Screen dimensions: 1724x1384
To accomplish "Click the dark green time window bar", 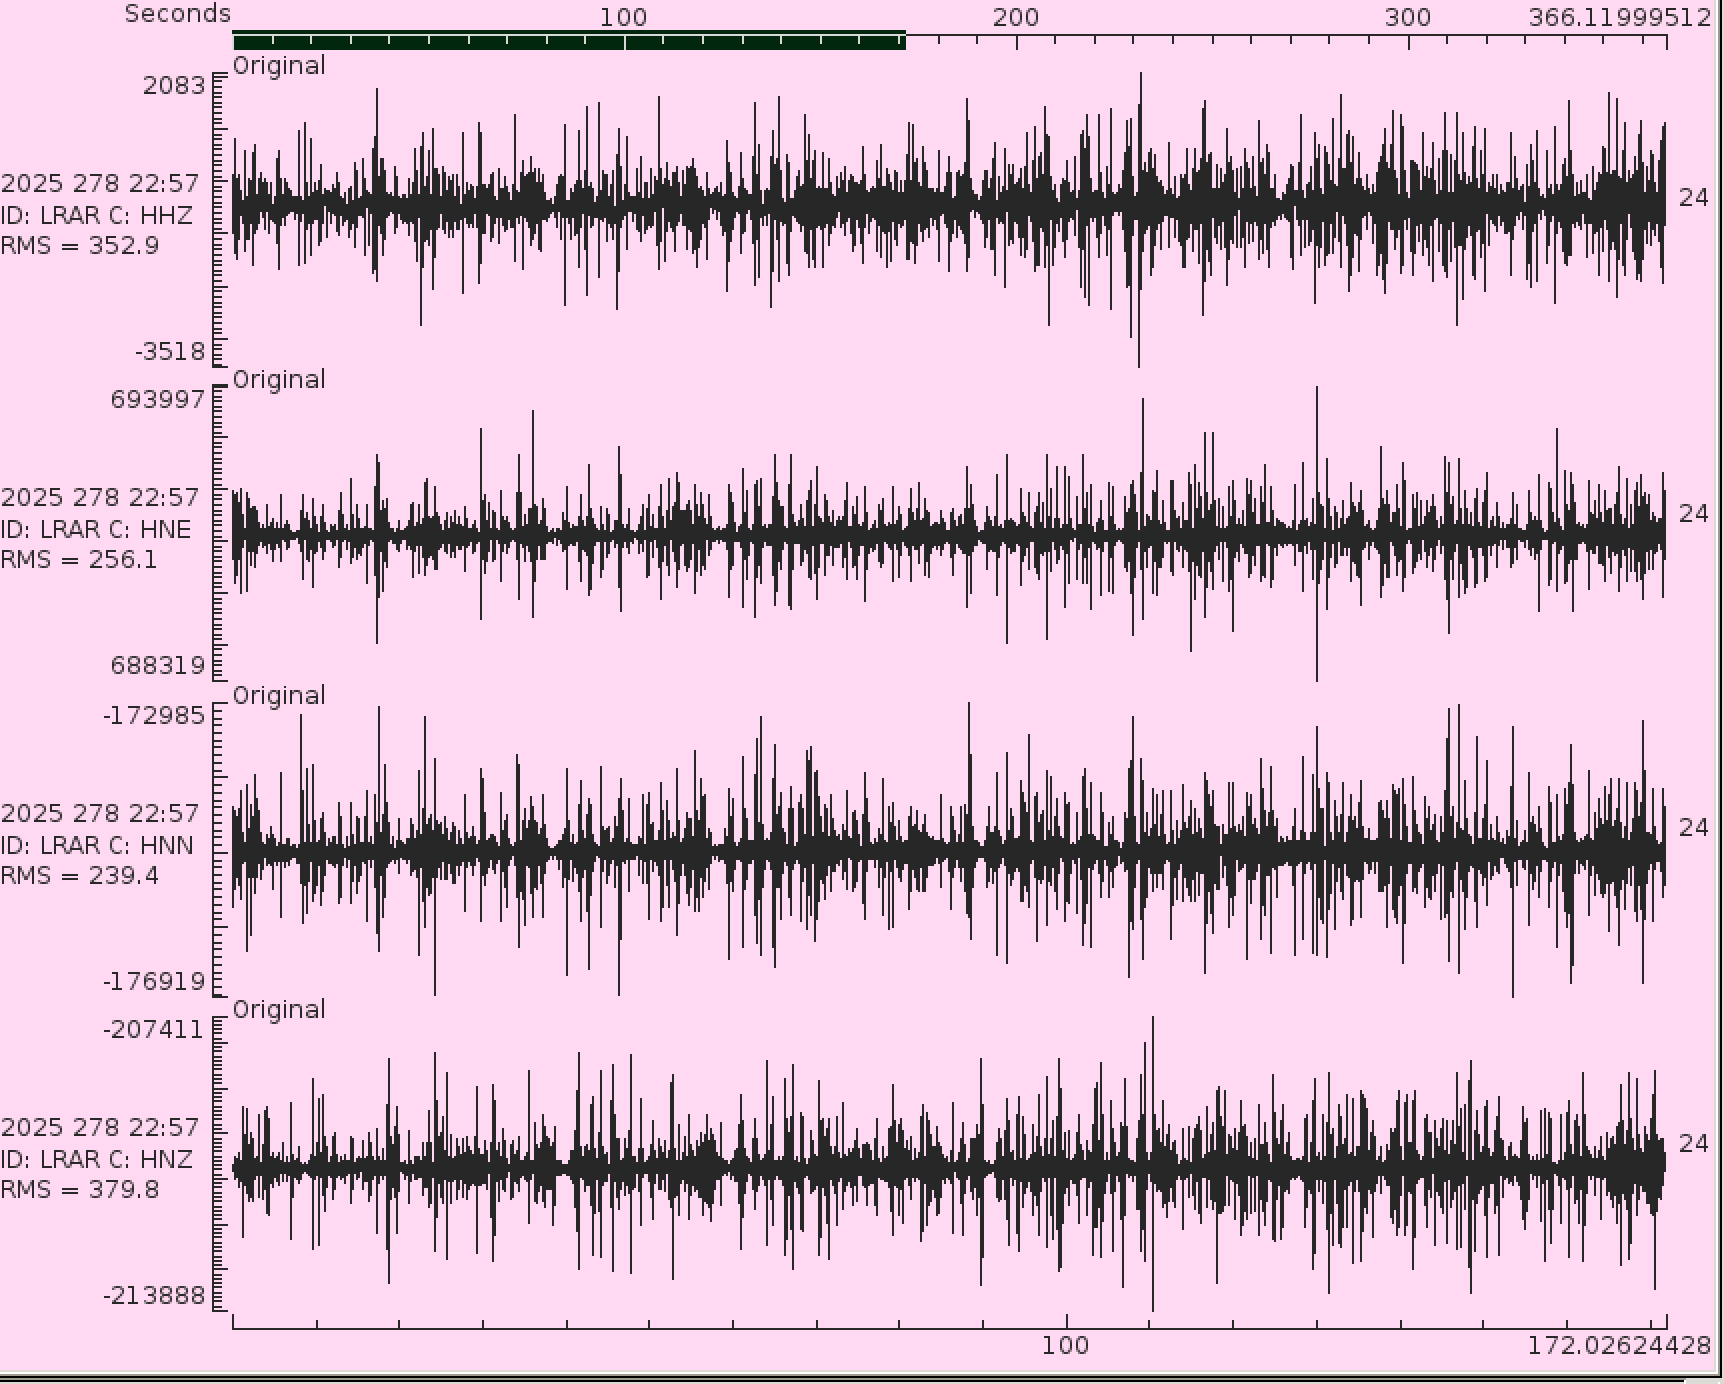I will 568,41.
